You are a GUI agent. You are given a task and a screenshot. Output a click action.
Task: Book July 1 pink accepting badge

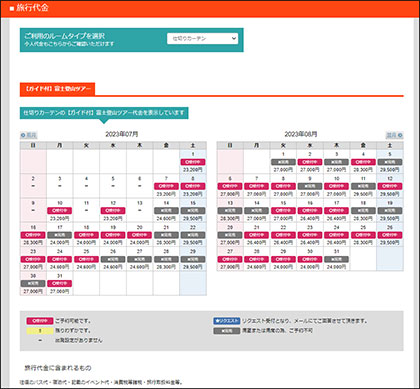click(x=193, y=162)
